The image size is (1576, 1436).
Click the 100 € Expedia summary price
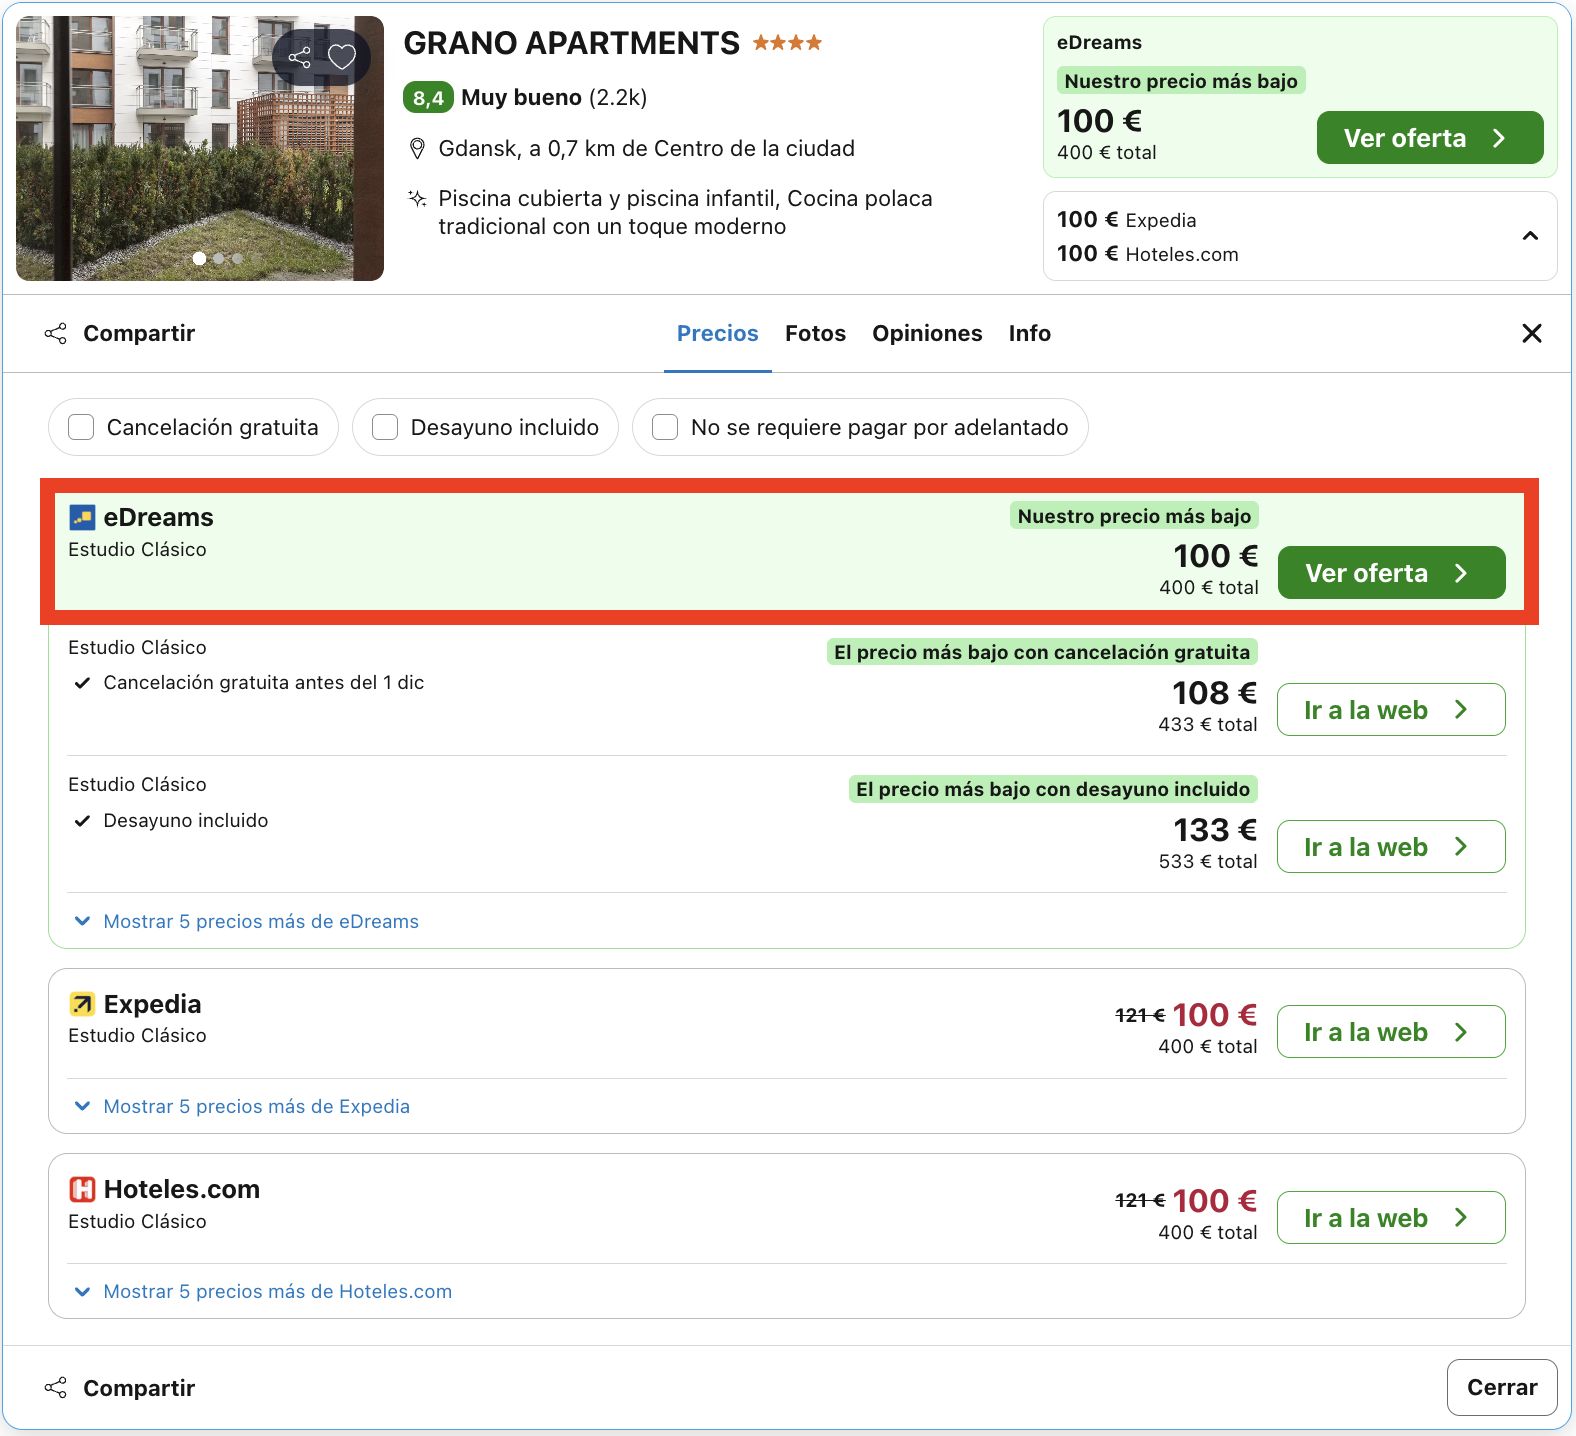[1127, 220]
